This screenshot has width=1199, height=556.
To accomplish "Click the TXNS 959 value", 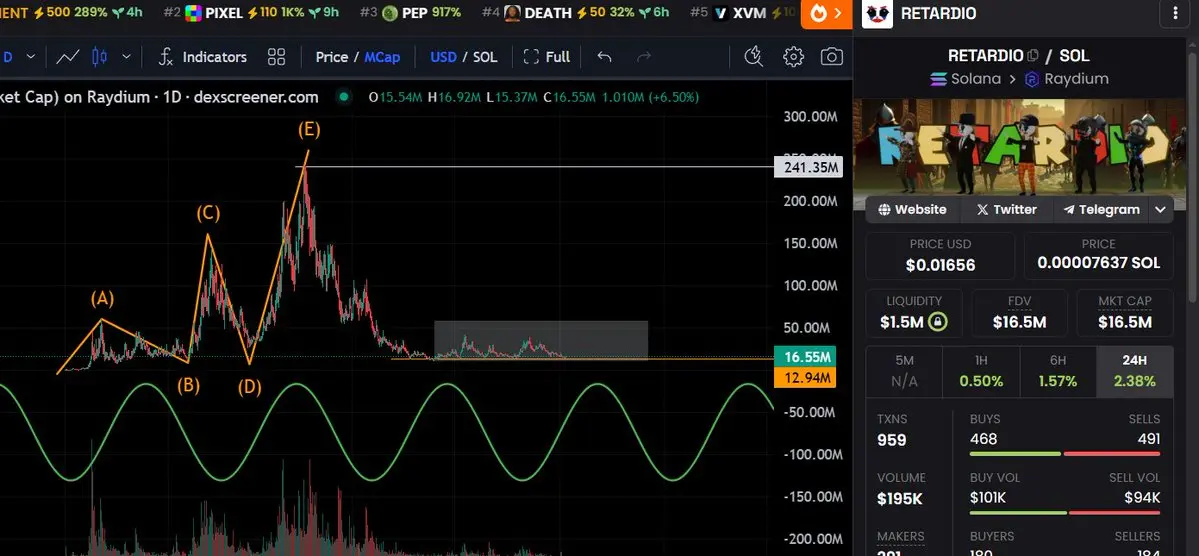I will point(892,441).
